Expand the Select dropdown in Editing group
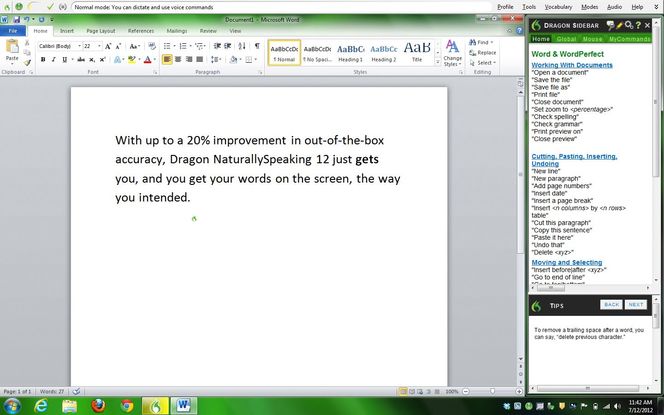 point(484,62)
